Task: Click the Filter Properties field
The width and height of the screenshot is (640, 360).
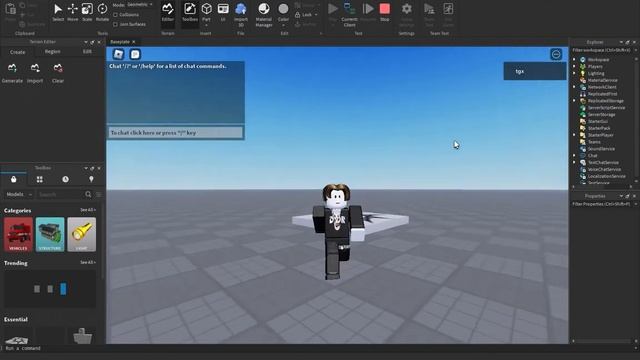Action: (x=602, y=204)
